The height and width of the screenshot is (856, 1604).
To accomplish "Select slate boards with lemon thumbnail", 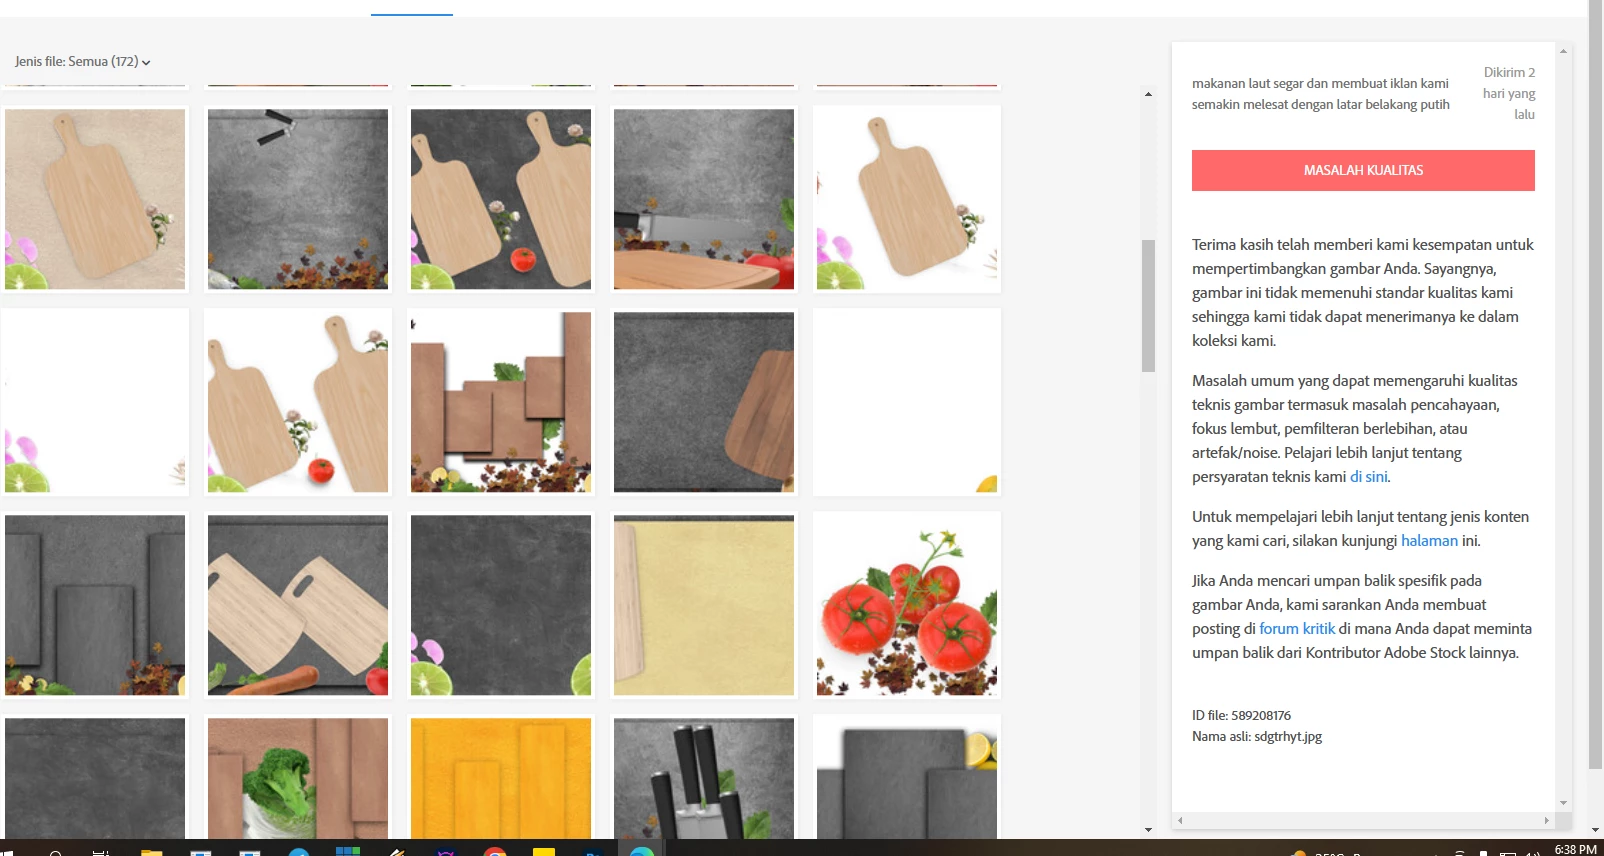I will 907,778.
